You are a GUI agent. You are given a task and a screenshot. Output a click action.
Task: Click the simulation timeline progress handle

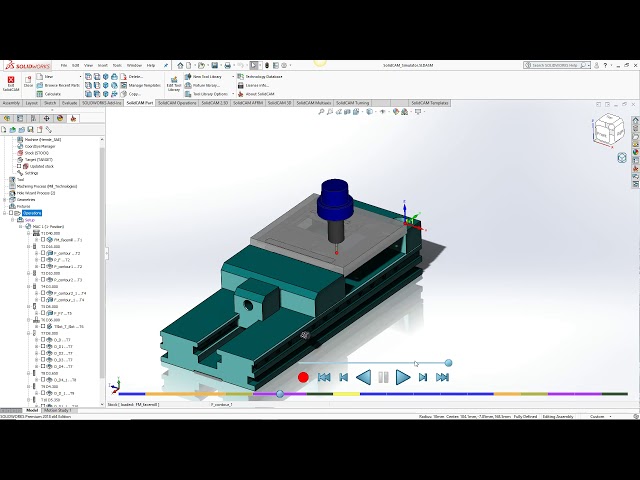click(x=280, y=394)
